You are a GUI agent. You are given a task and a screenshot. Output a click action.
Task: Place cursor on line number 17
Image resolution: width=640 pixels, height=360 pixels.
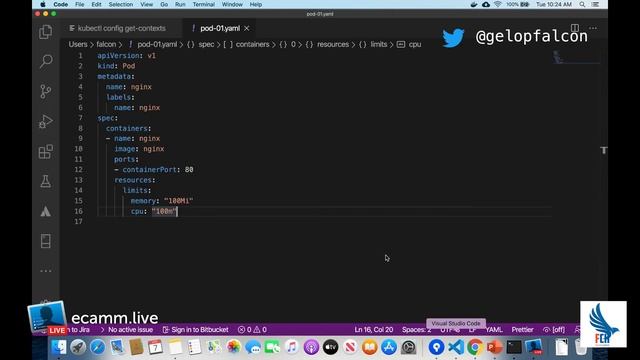78,222
